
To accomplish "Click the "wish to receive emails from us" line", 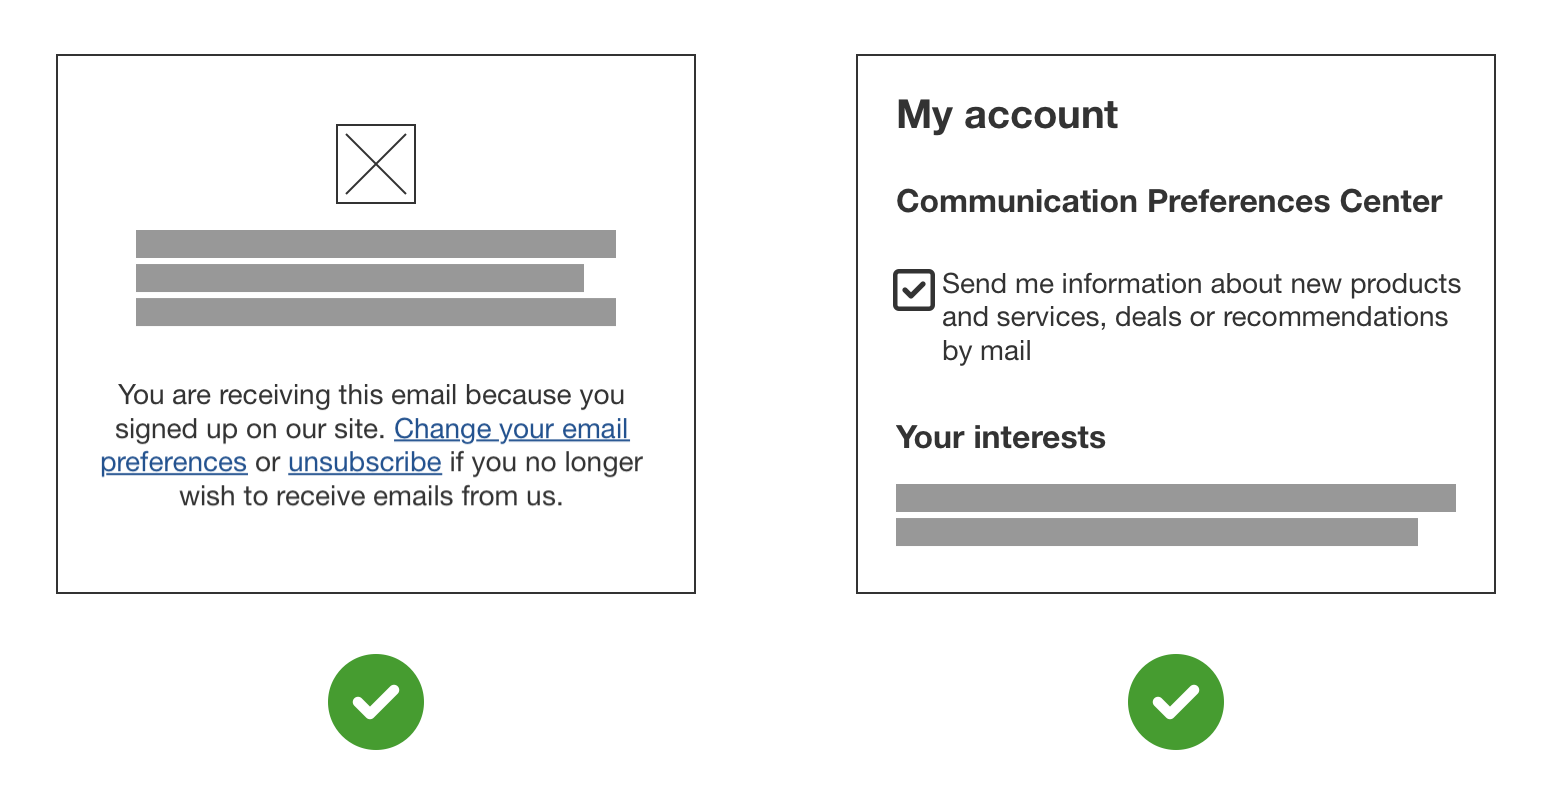I will pyautogui.click(x=371, y=496).
